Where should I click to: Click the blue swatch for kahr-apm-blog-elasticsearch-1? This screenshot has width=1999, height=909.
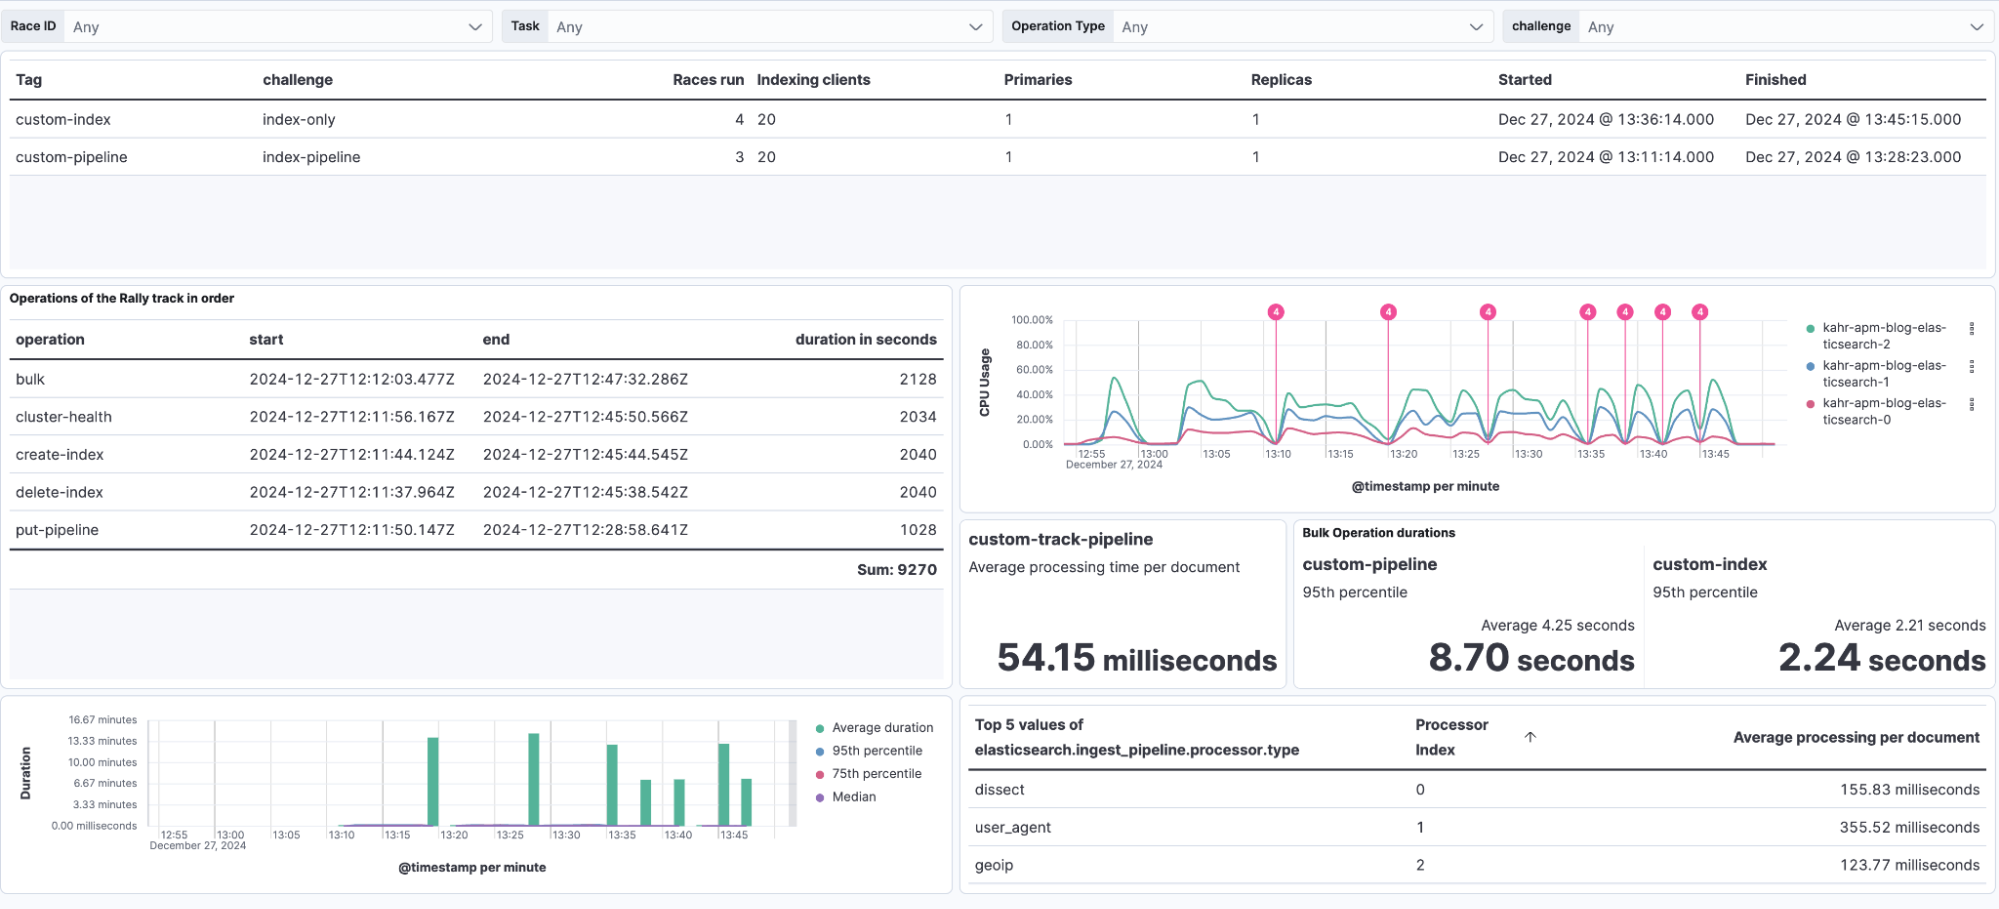pyautogui.click(x=1810, y=367)
